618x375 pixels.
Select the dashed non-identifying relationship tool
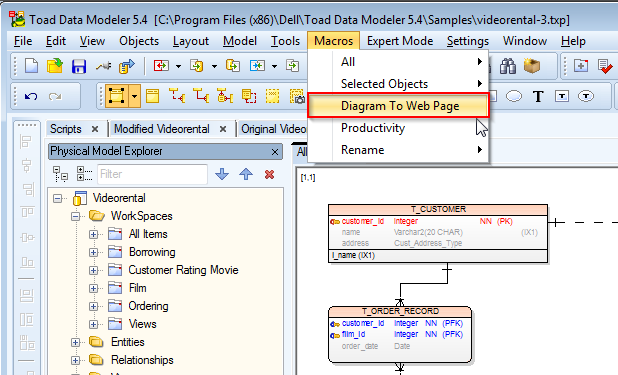point(177,96)
